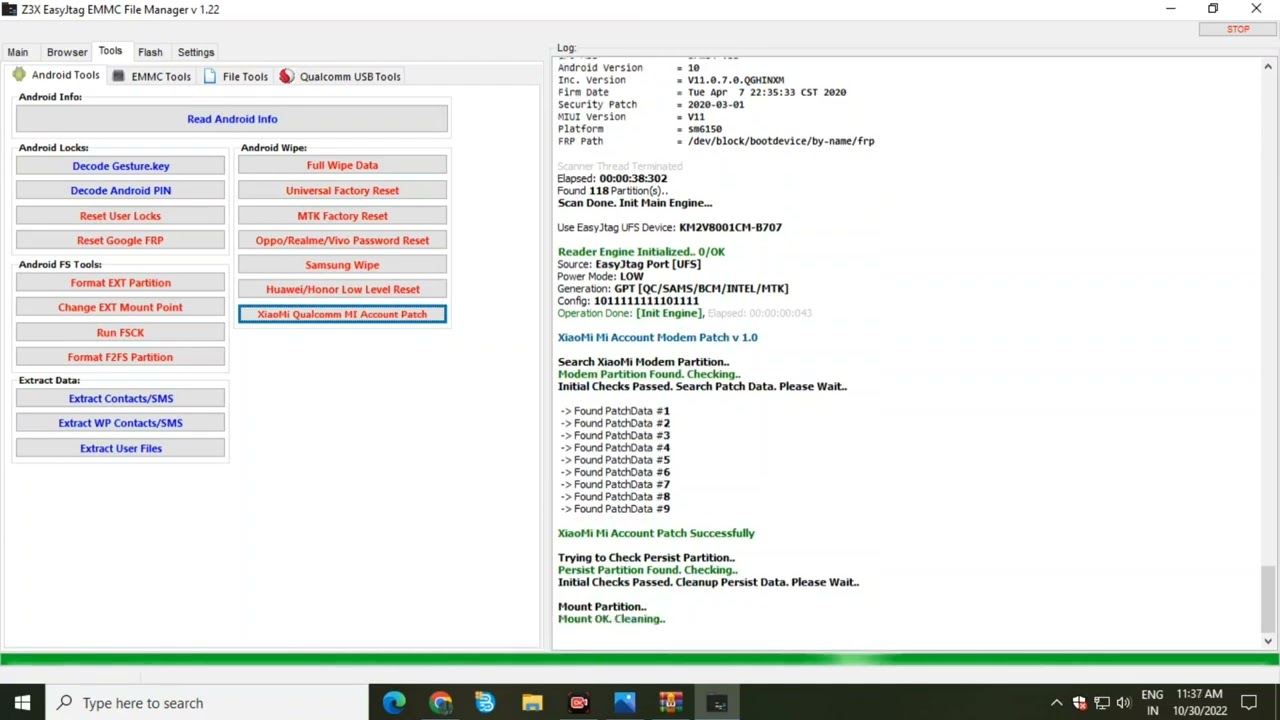Click 'Found PatchData #1' log entry
Viewport: 1280px width, 720px height.
point(615,411)
